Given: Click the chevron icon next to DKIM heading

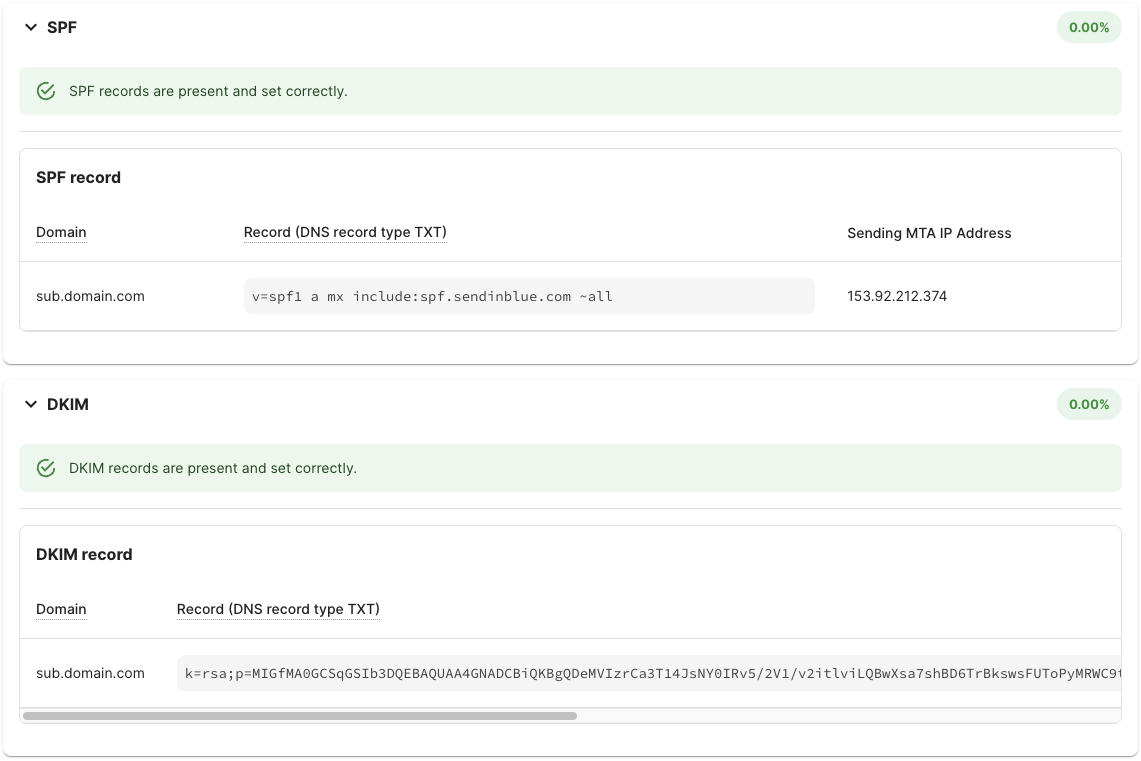Looking at the screenshot, I should [29, 404].
